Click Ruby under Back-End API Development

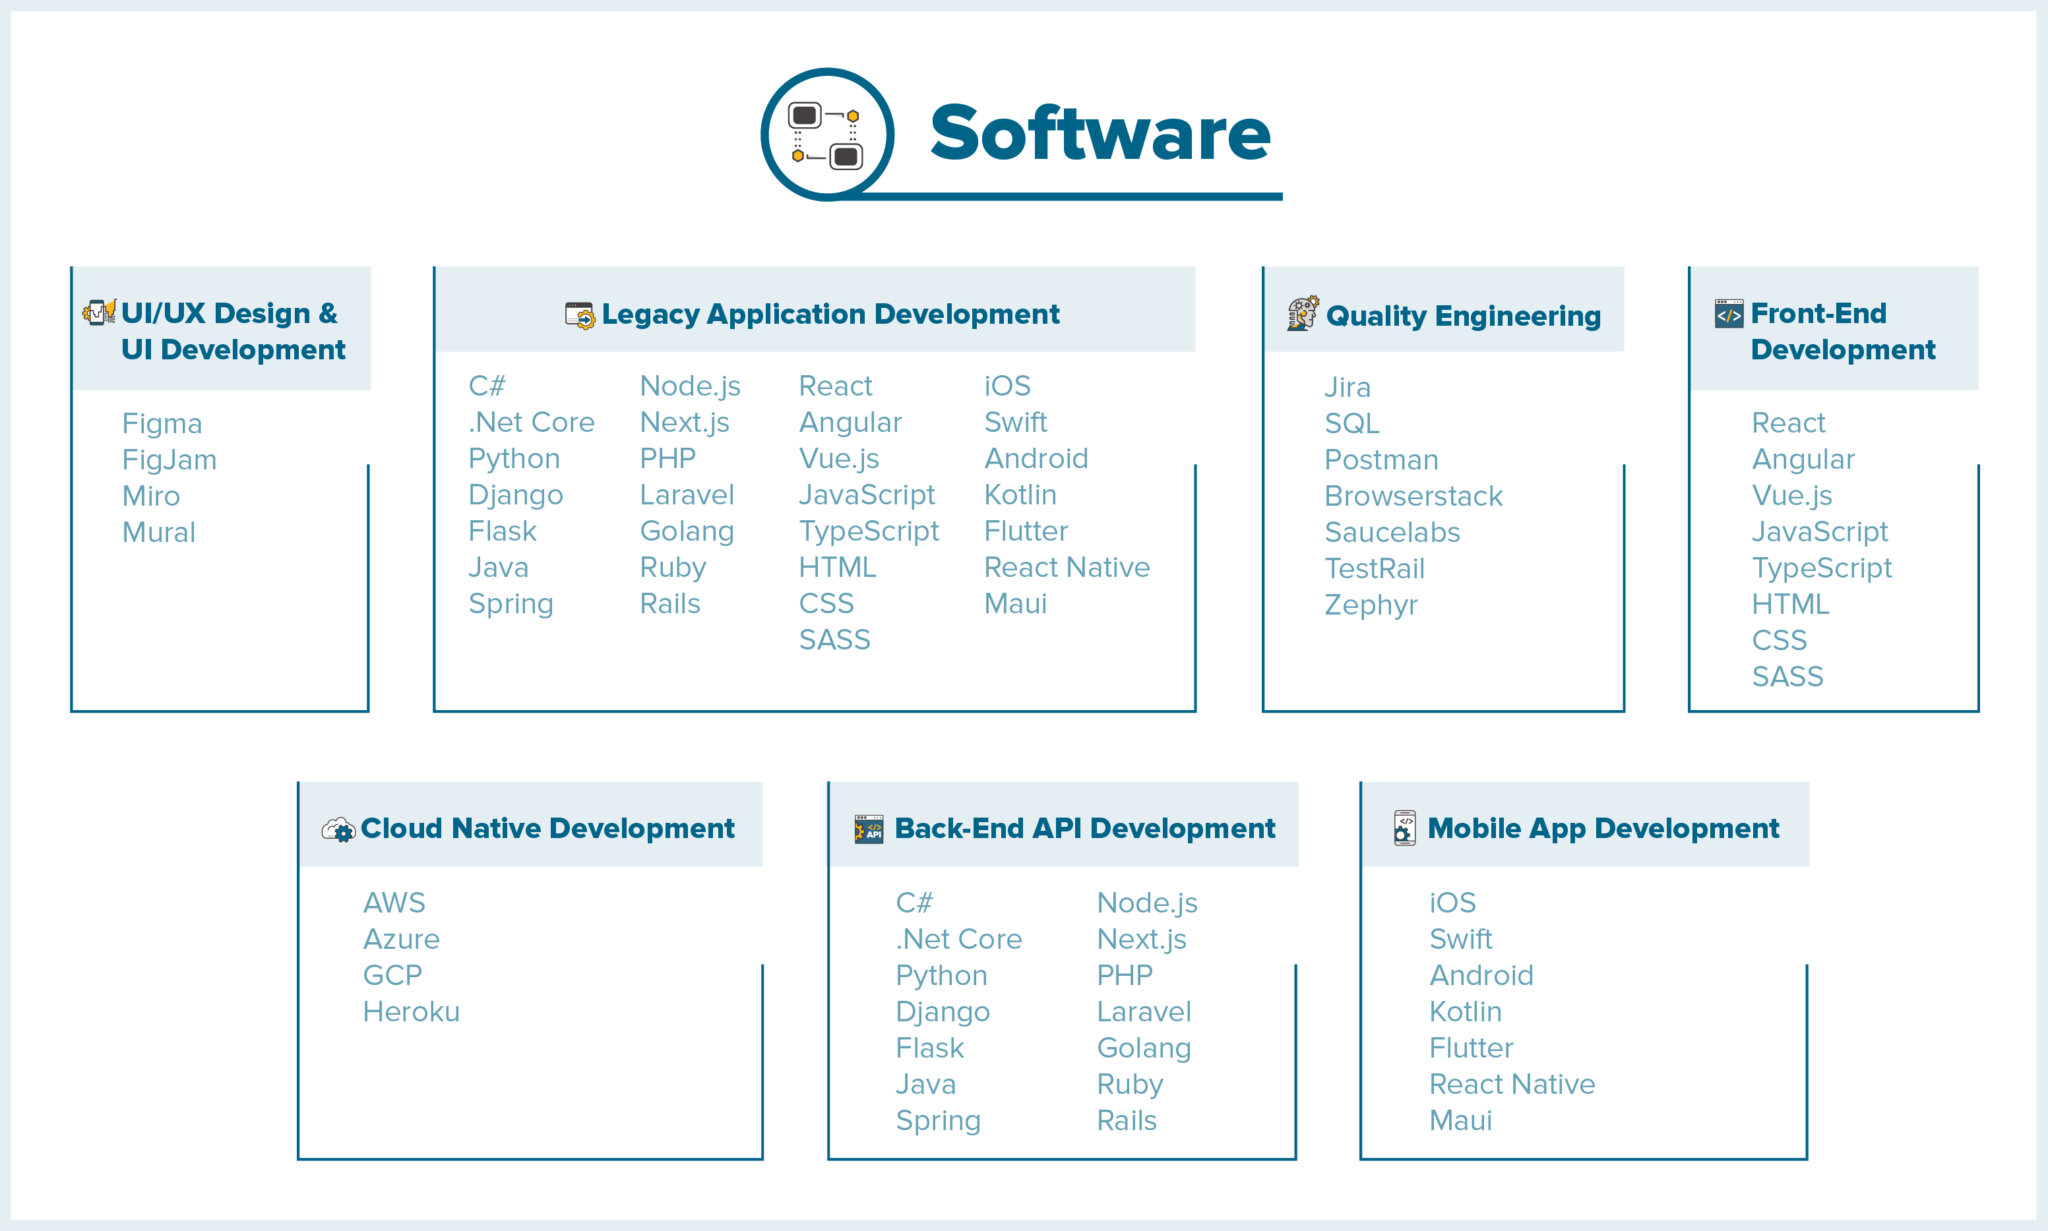[1130, 1086]
